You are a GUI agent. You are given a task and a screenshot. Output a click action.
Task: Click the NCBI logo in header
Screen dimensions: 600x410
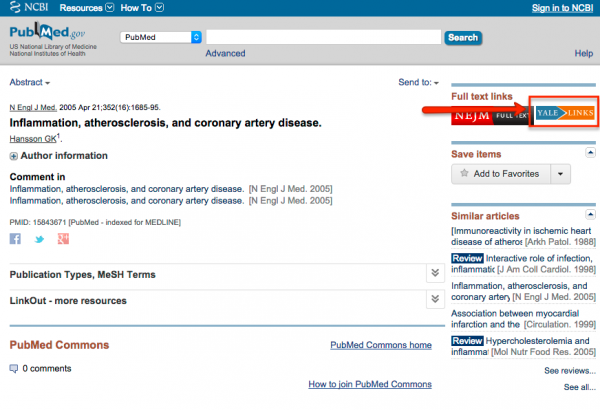tap(29, 7)
